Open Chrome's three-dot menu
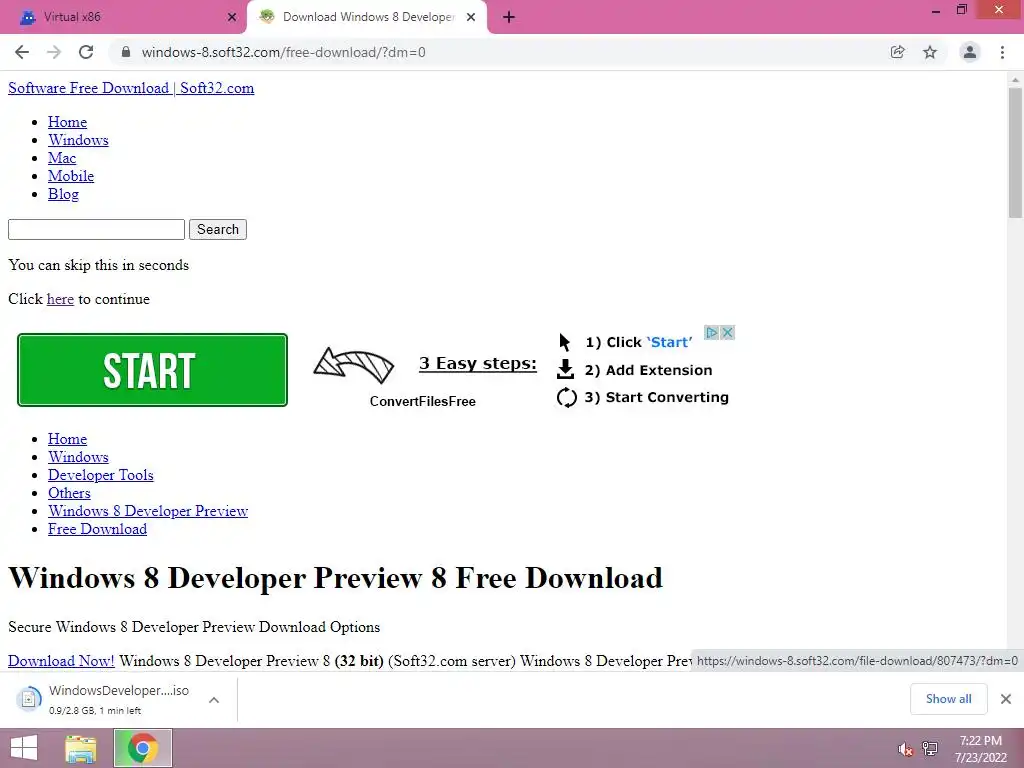1024x768 pixels. pyautogui.click(x=1002, y=52)
